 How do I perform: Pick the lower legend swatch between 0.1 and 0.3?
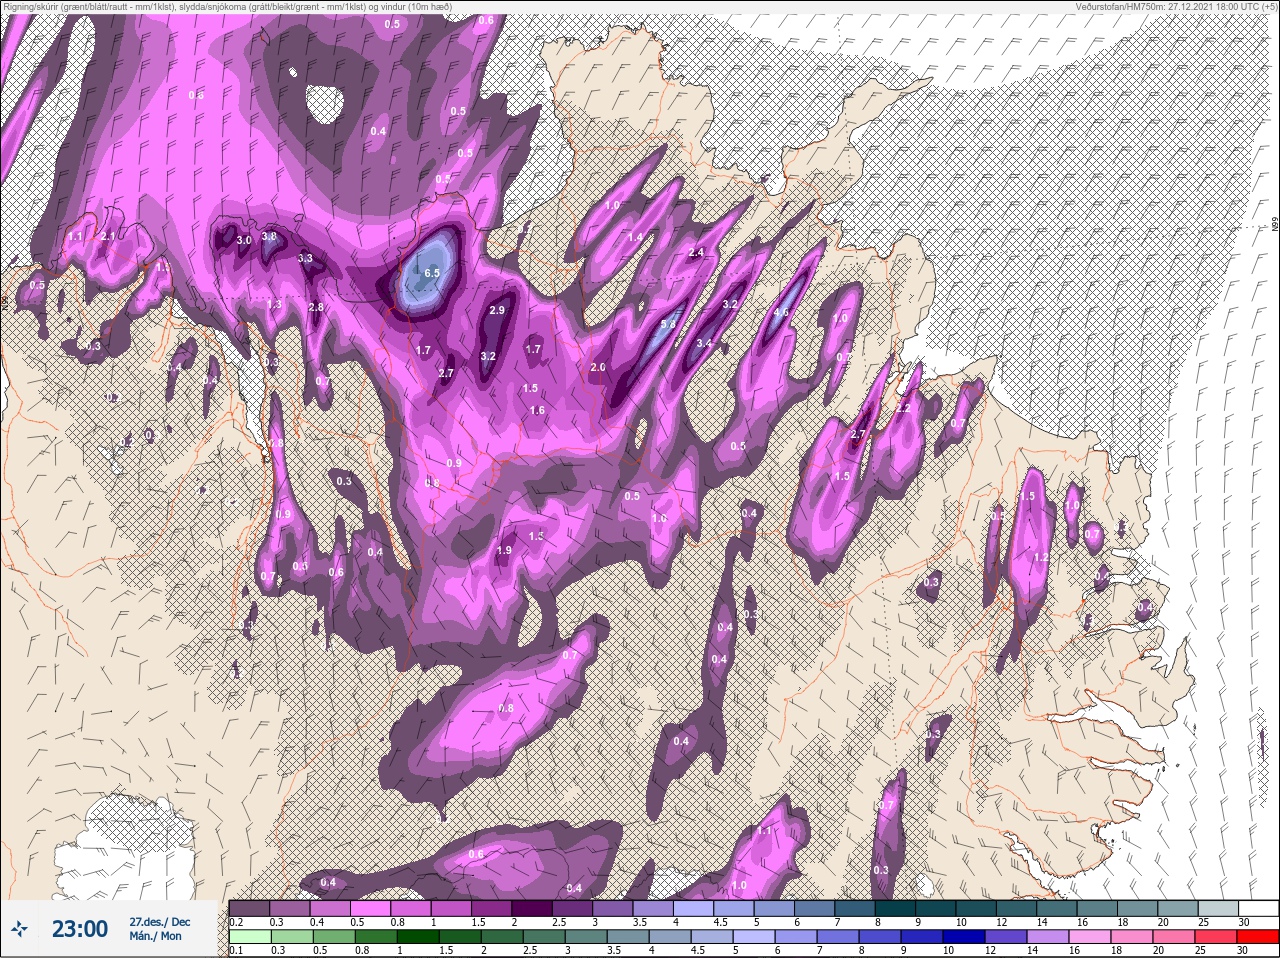[249, 937]
